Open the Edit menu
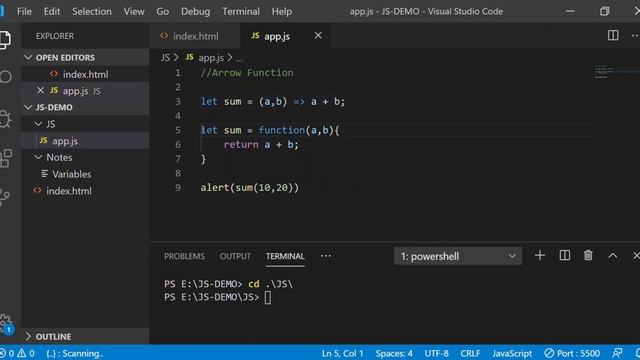 [52, 11]
